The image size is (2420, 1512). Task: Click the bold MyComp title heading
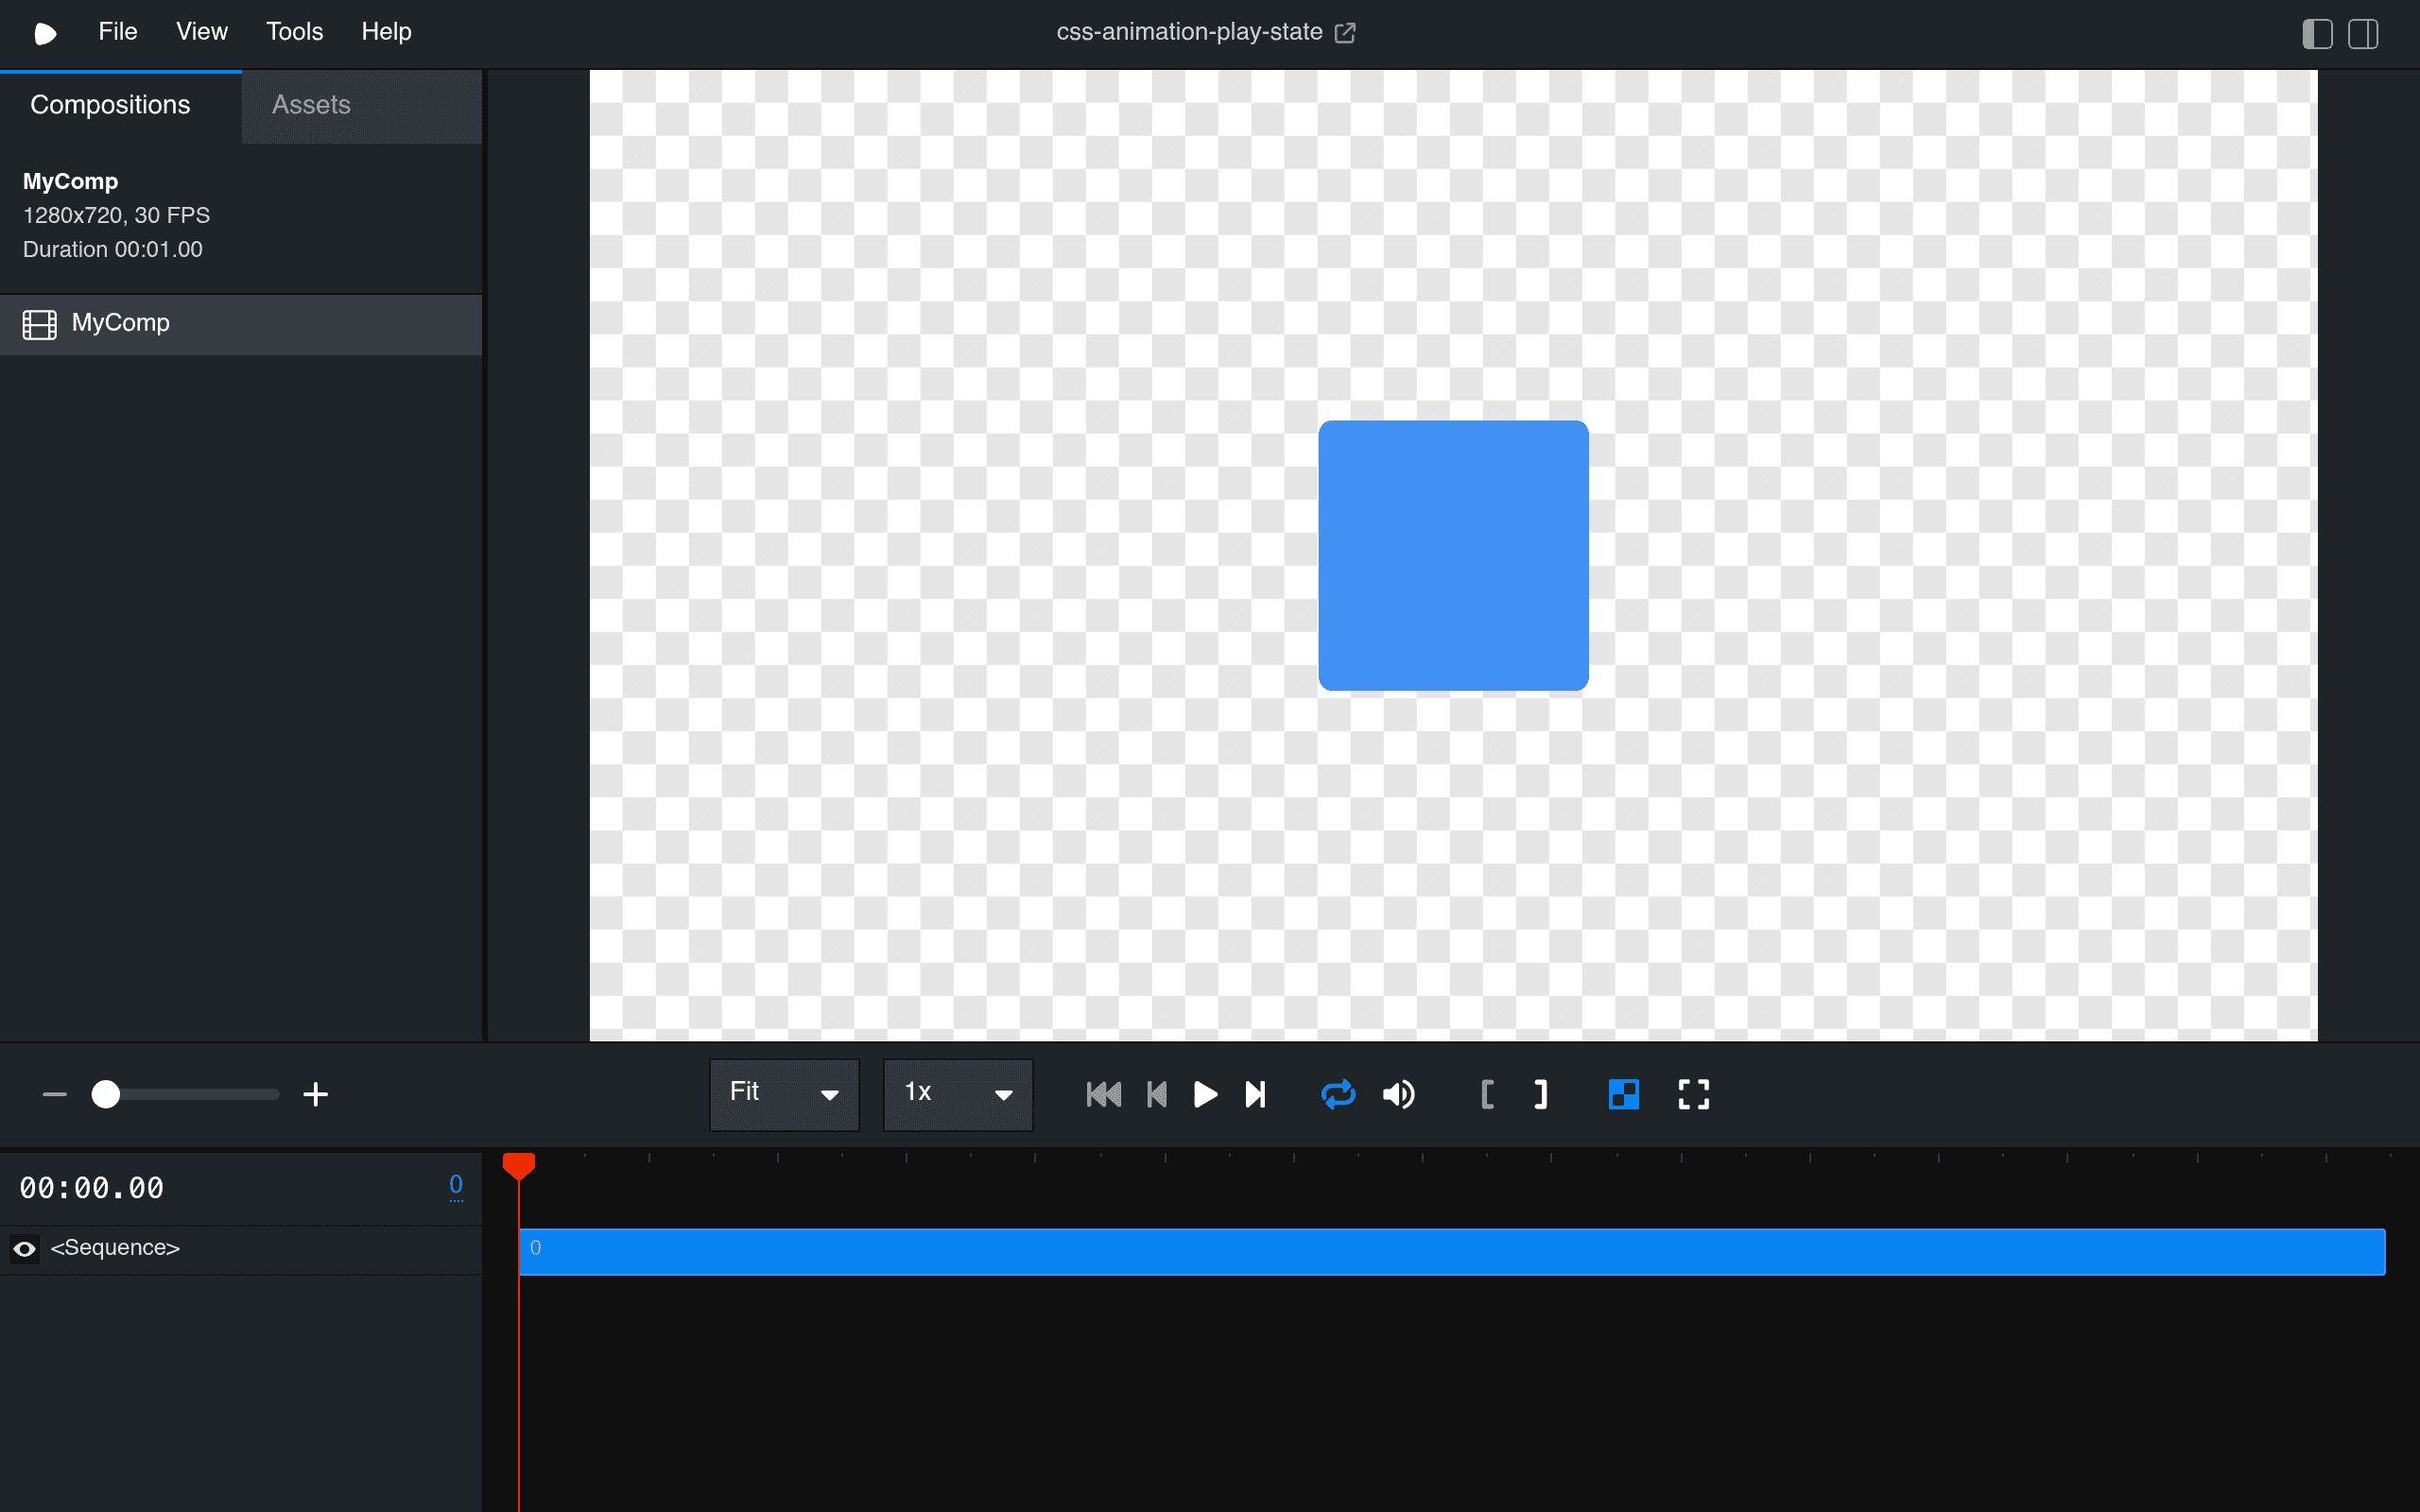[x=70, y=181]
